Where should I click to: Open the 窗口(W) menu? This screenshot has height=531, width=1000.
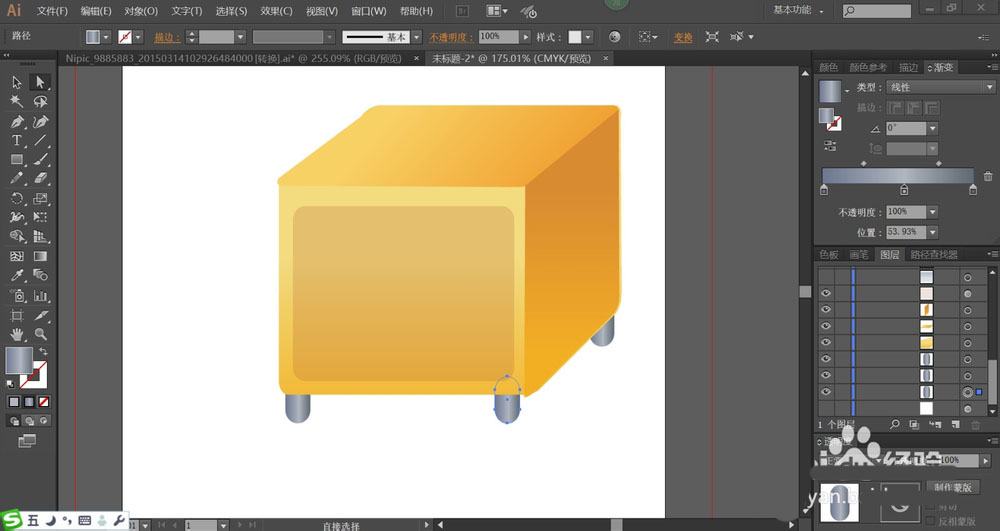coord(369,11)
